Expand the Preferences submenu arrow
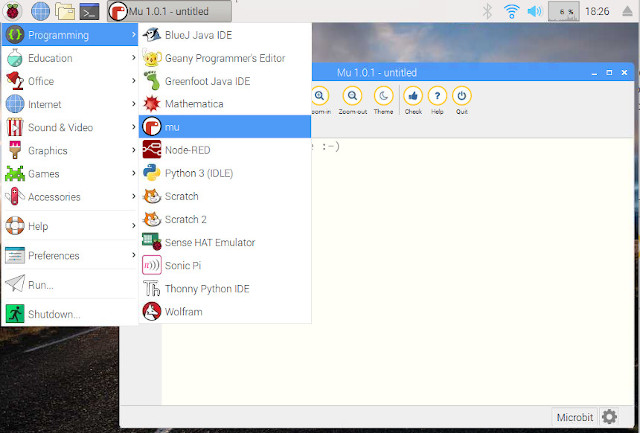 [x=133, y=255]
